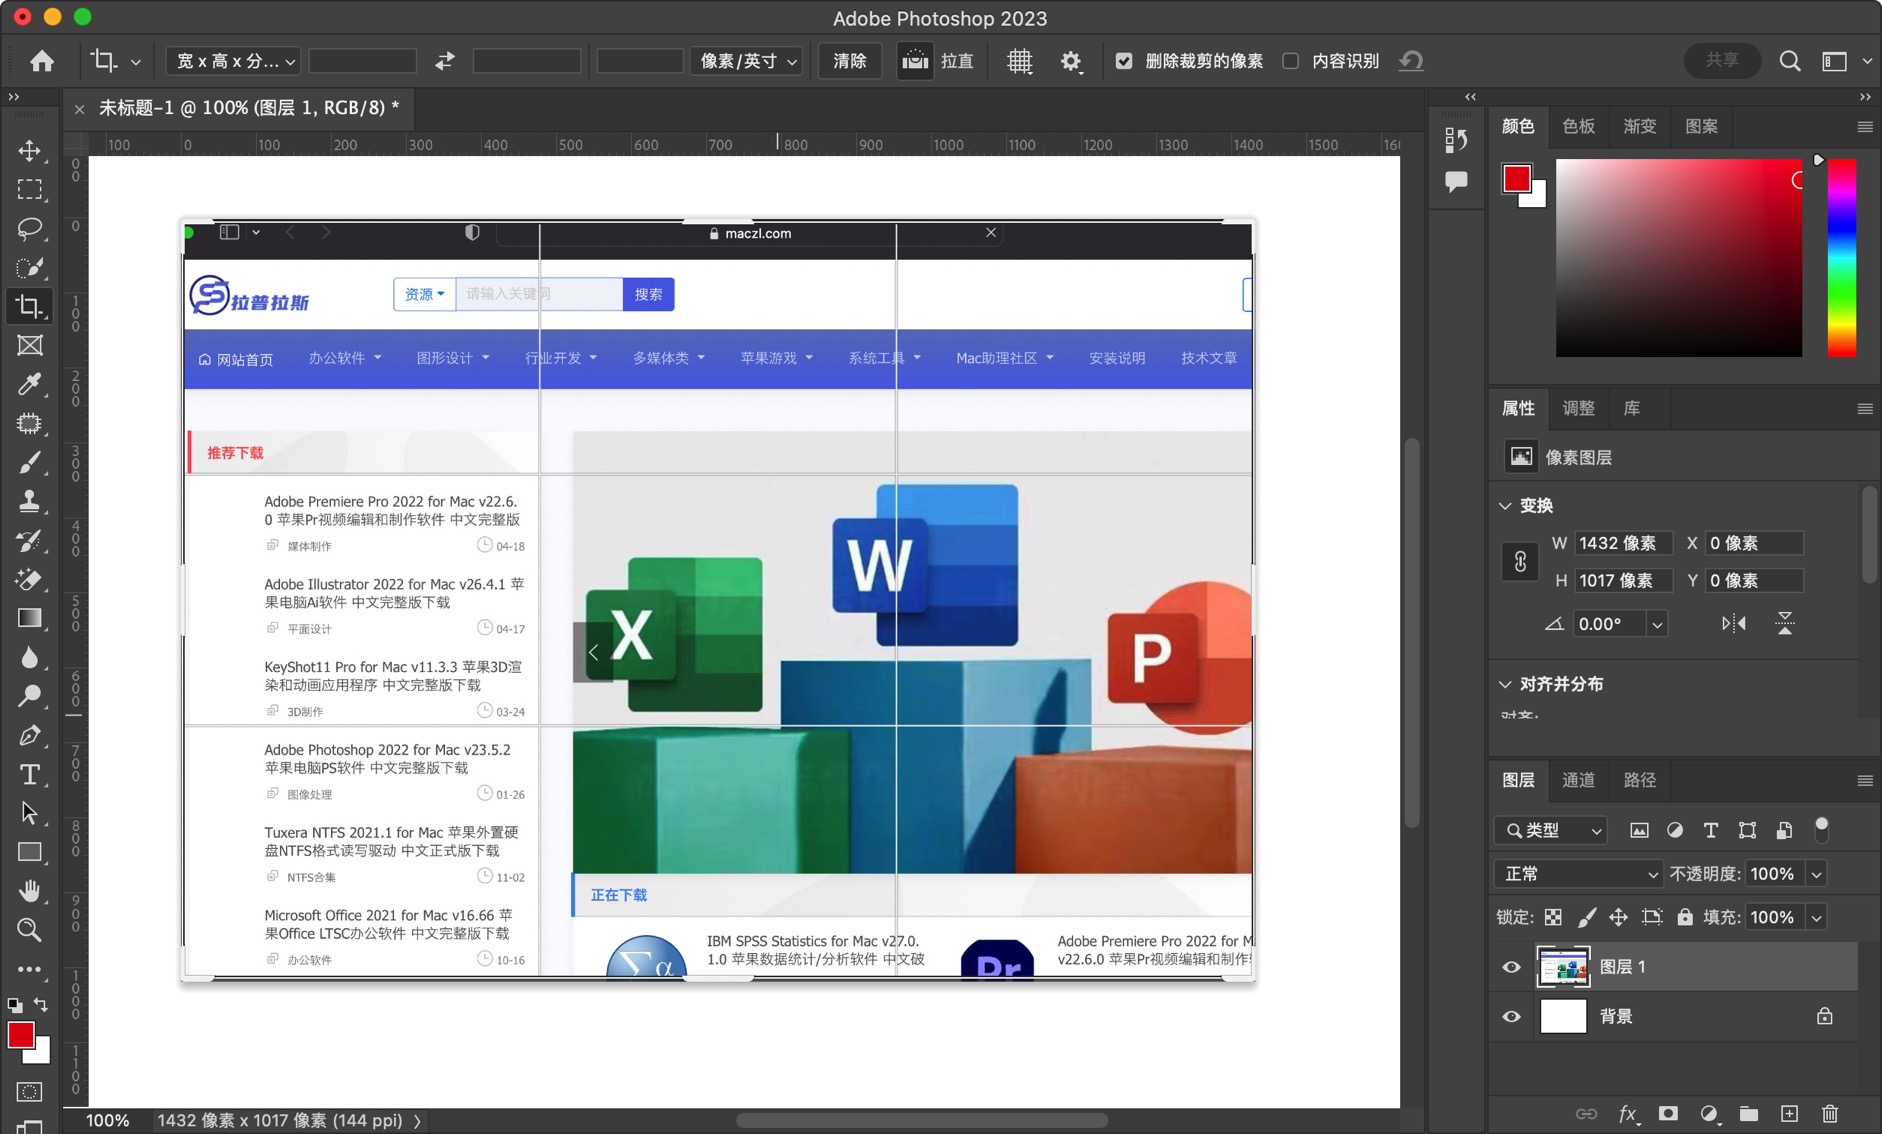This screenshot has width=1882, height=1134.
Task: Open fill percentage dropdown arrow
Action: click(1817, 917)
